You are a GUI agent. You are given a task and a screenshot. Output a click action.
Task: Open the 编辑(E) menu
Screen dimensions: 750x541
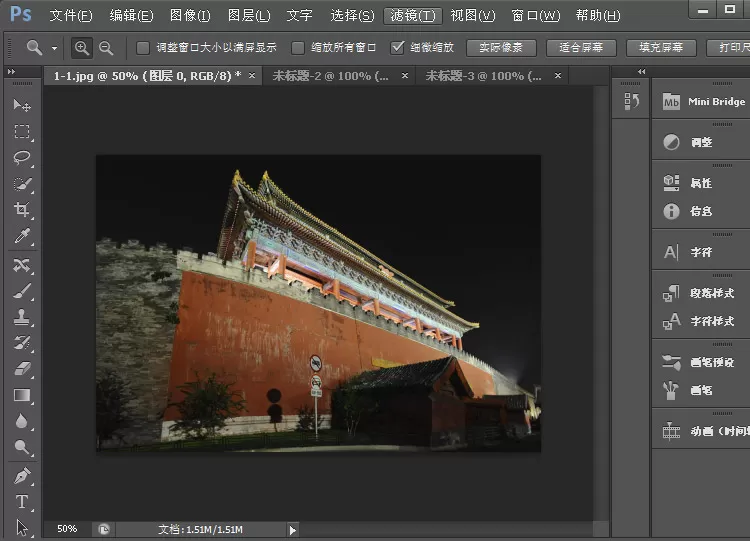click(x=132, y=16)
